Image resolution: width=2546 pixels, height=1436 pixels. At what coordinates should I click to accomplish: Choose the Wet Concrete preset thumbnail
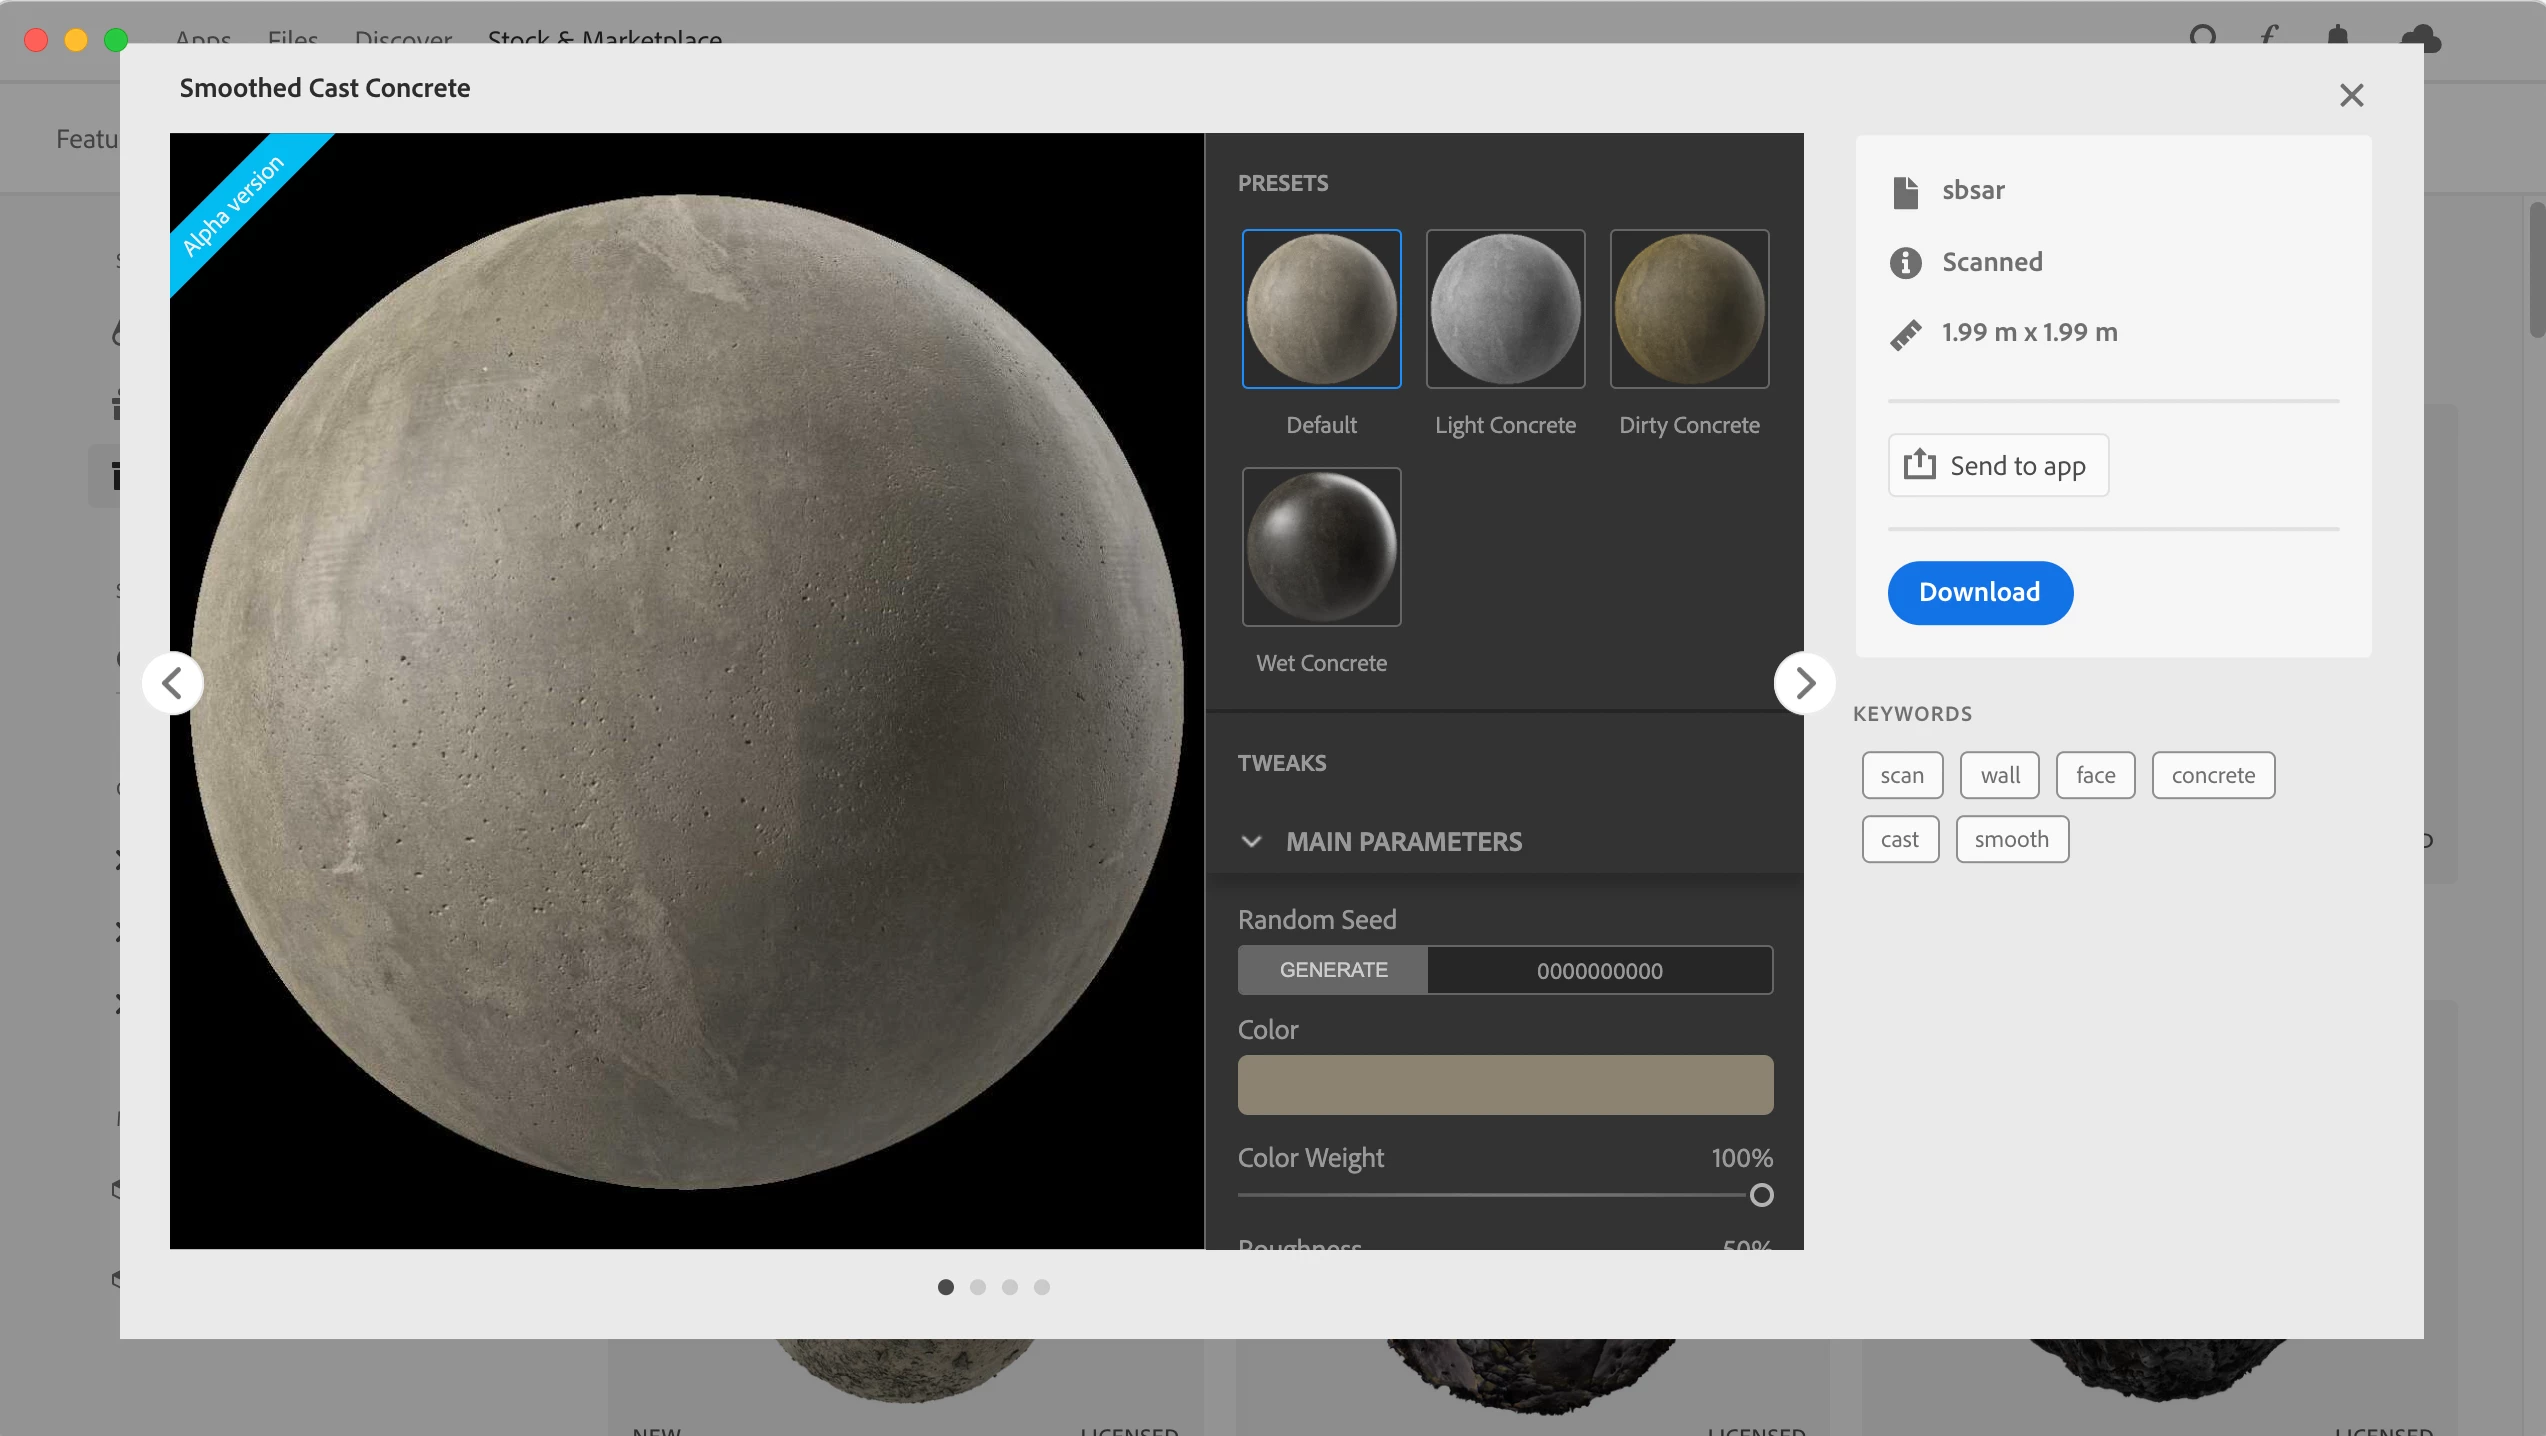[1321, 547]
